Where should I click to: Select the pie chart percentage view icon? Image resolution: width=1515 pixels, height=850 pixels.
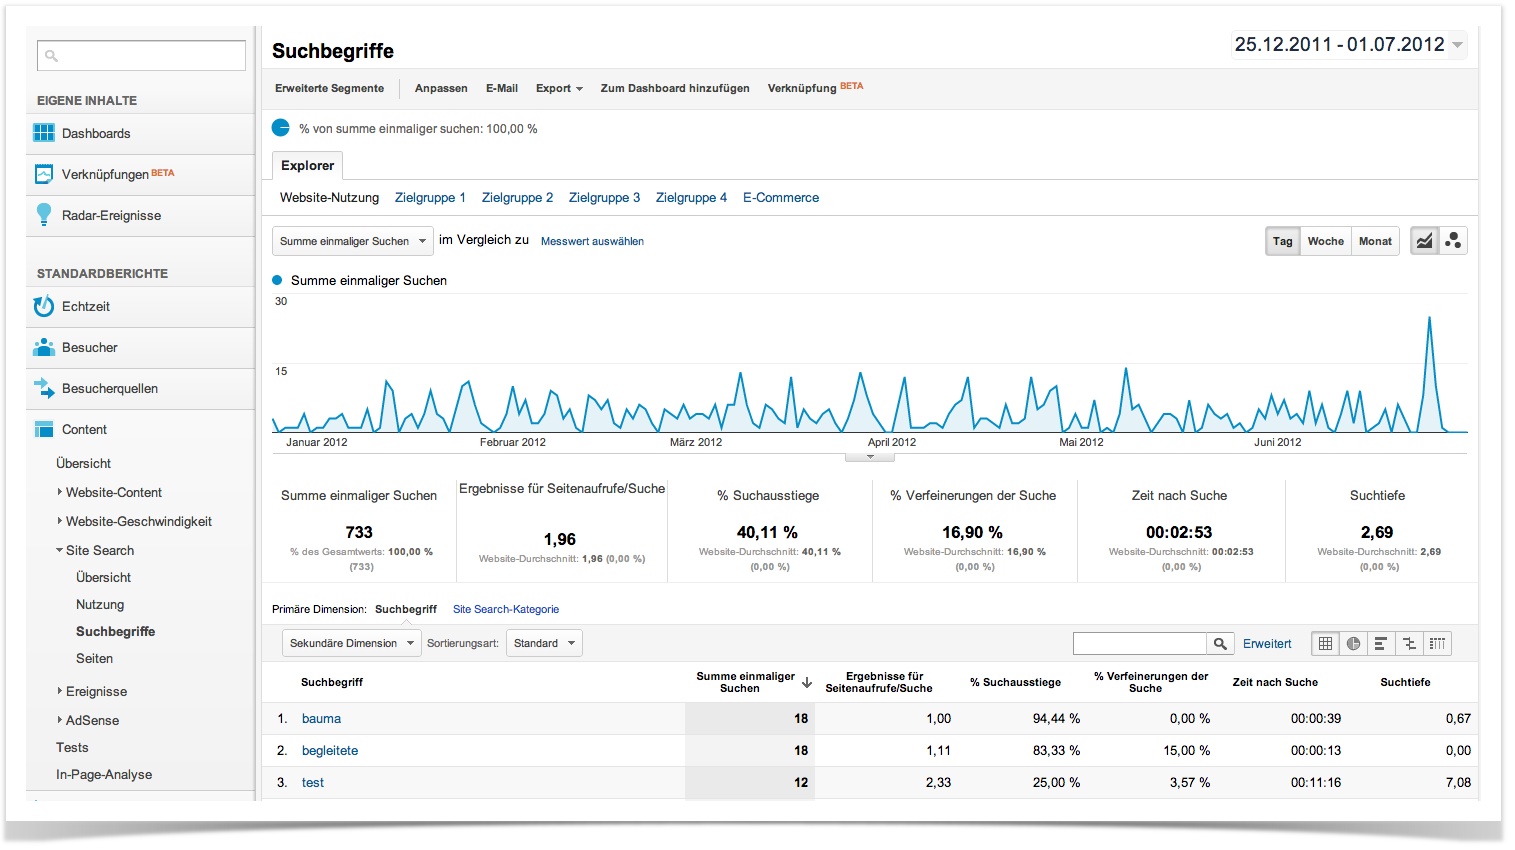(x=1353, y=644)
